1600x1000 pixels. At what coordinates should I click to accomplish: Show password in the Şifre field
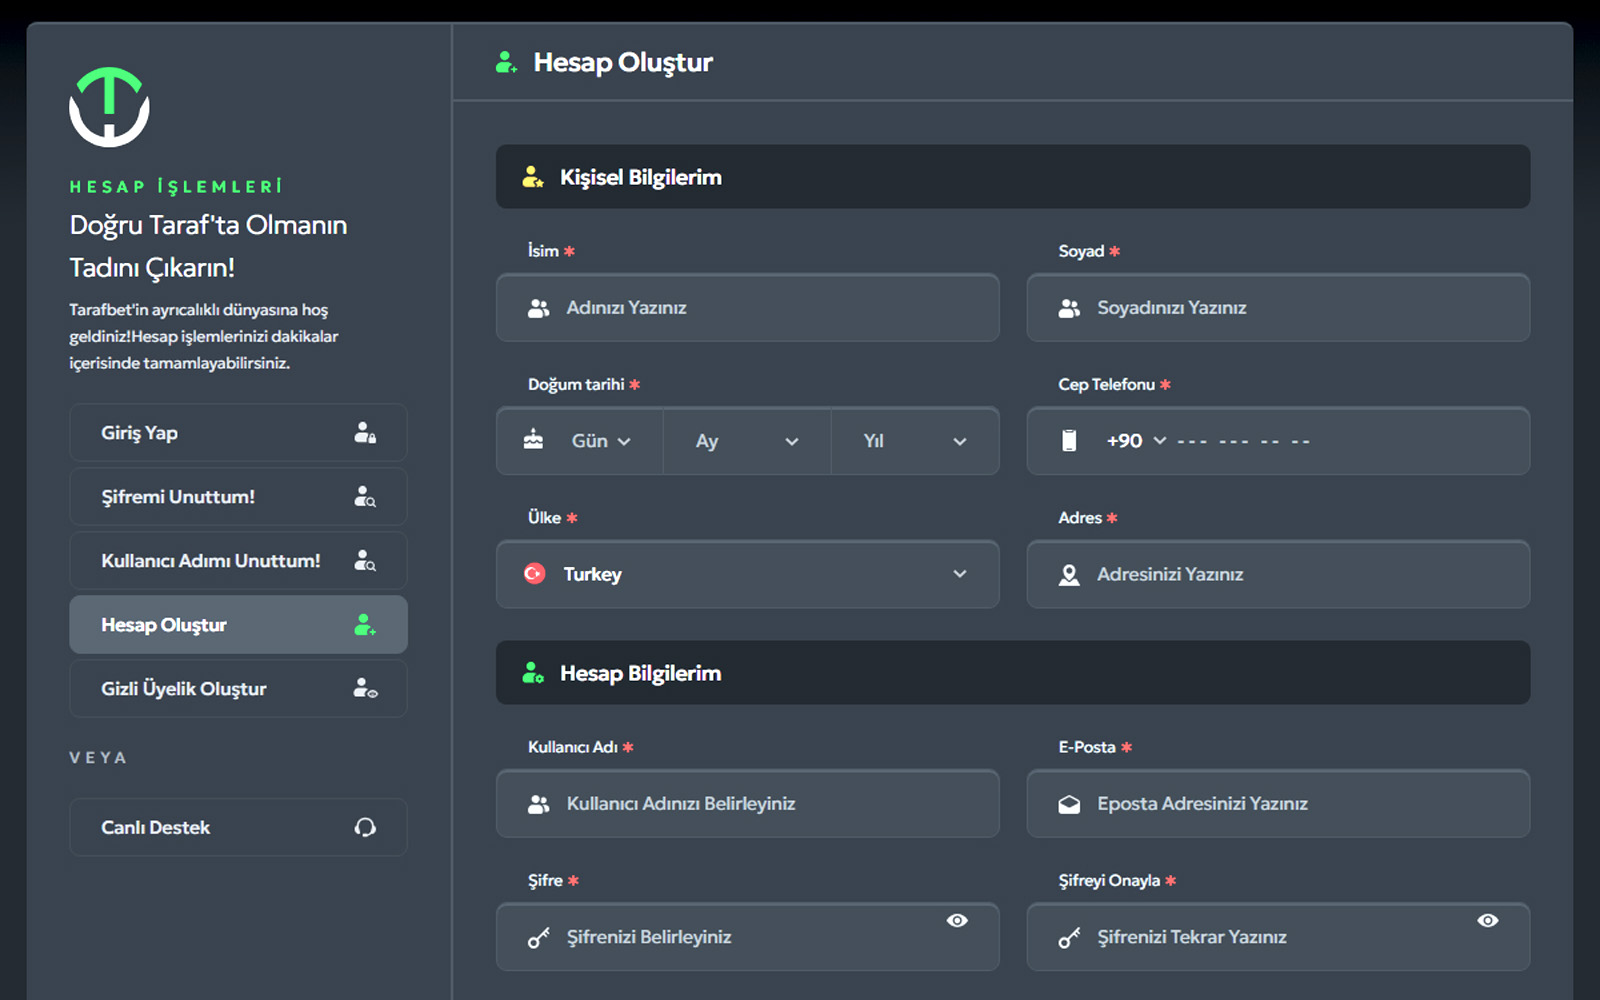coord(957,921)
